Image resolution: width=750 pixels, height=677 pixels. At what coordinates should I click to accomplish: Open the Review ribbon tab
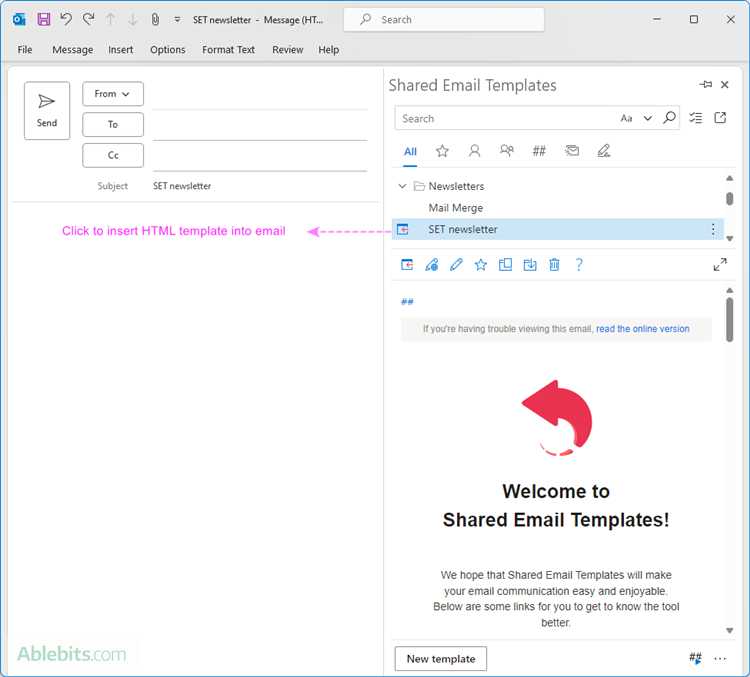(x=287, y=50)
